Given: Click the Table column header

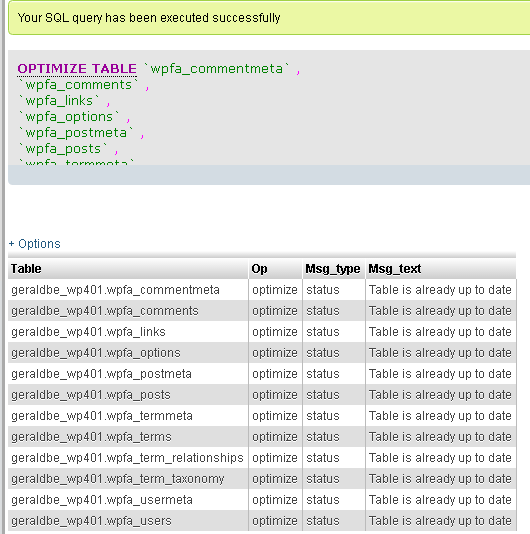Looking at the screenshot, I should point(128,269).
